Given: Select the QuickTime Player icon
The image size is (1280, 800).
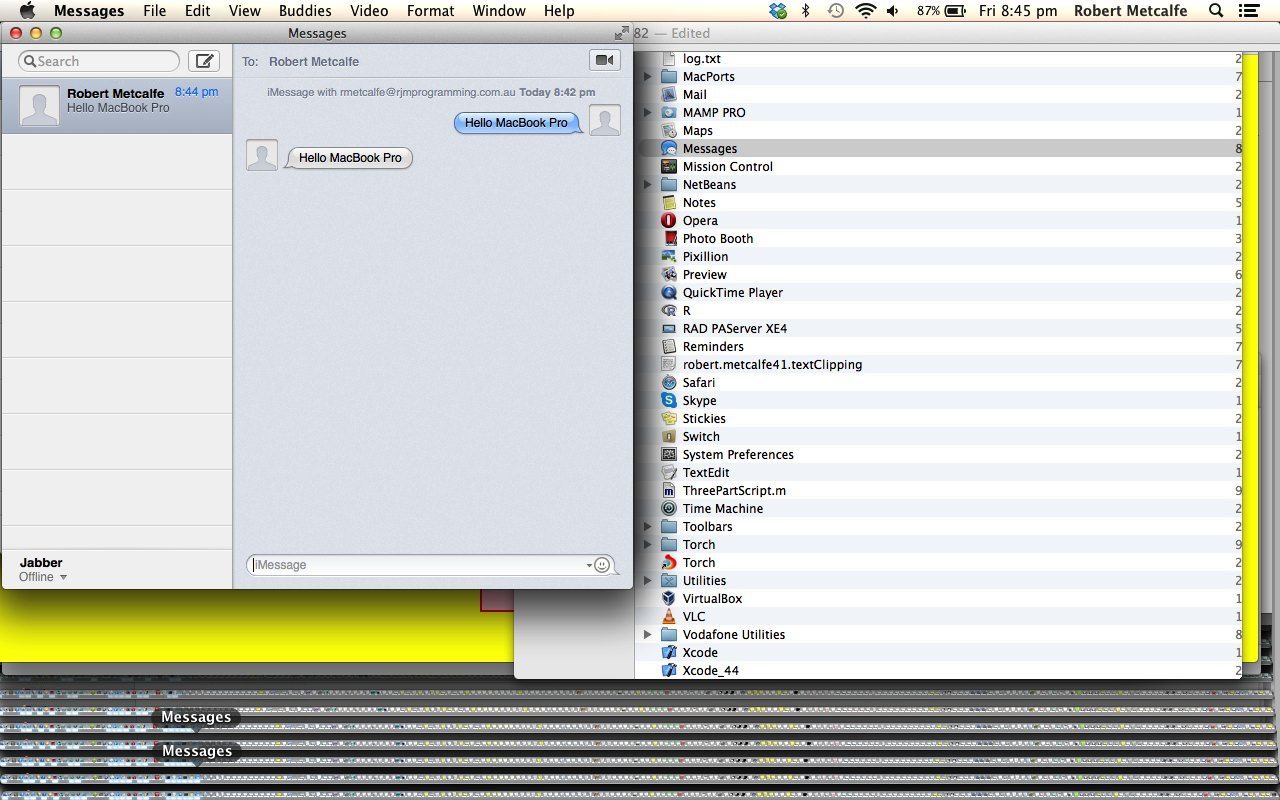Looking at the screenshot, I should coord(669,292).
